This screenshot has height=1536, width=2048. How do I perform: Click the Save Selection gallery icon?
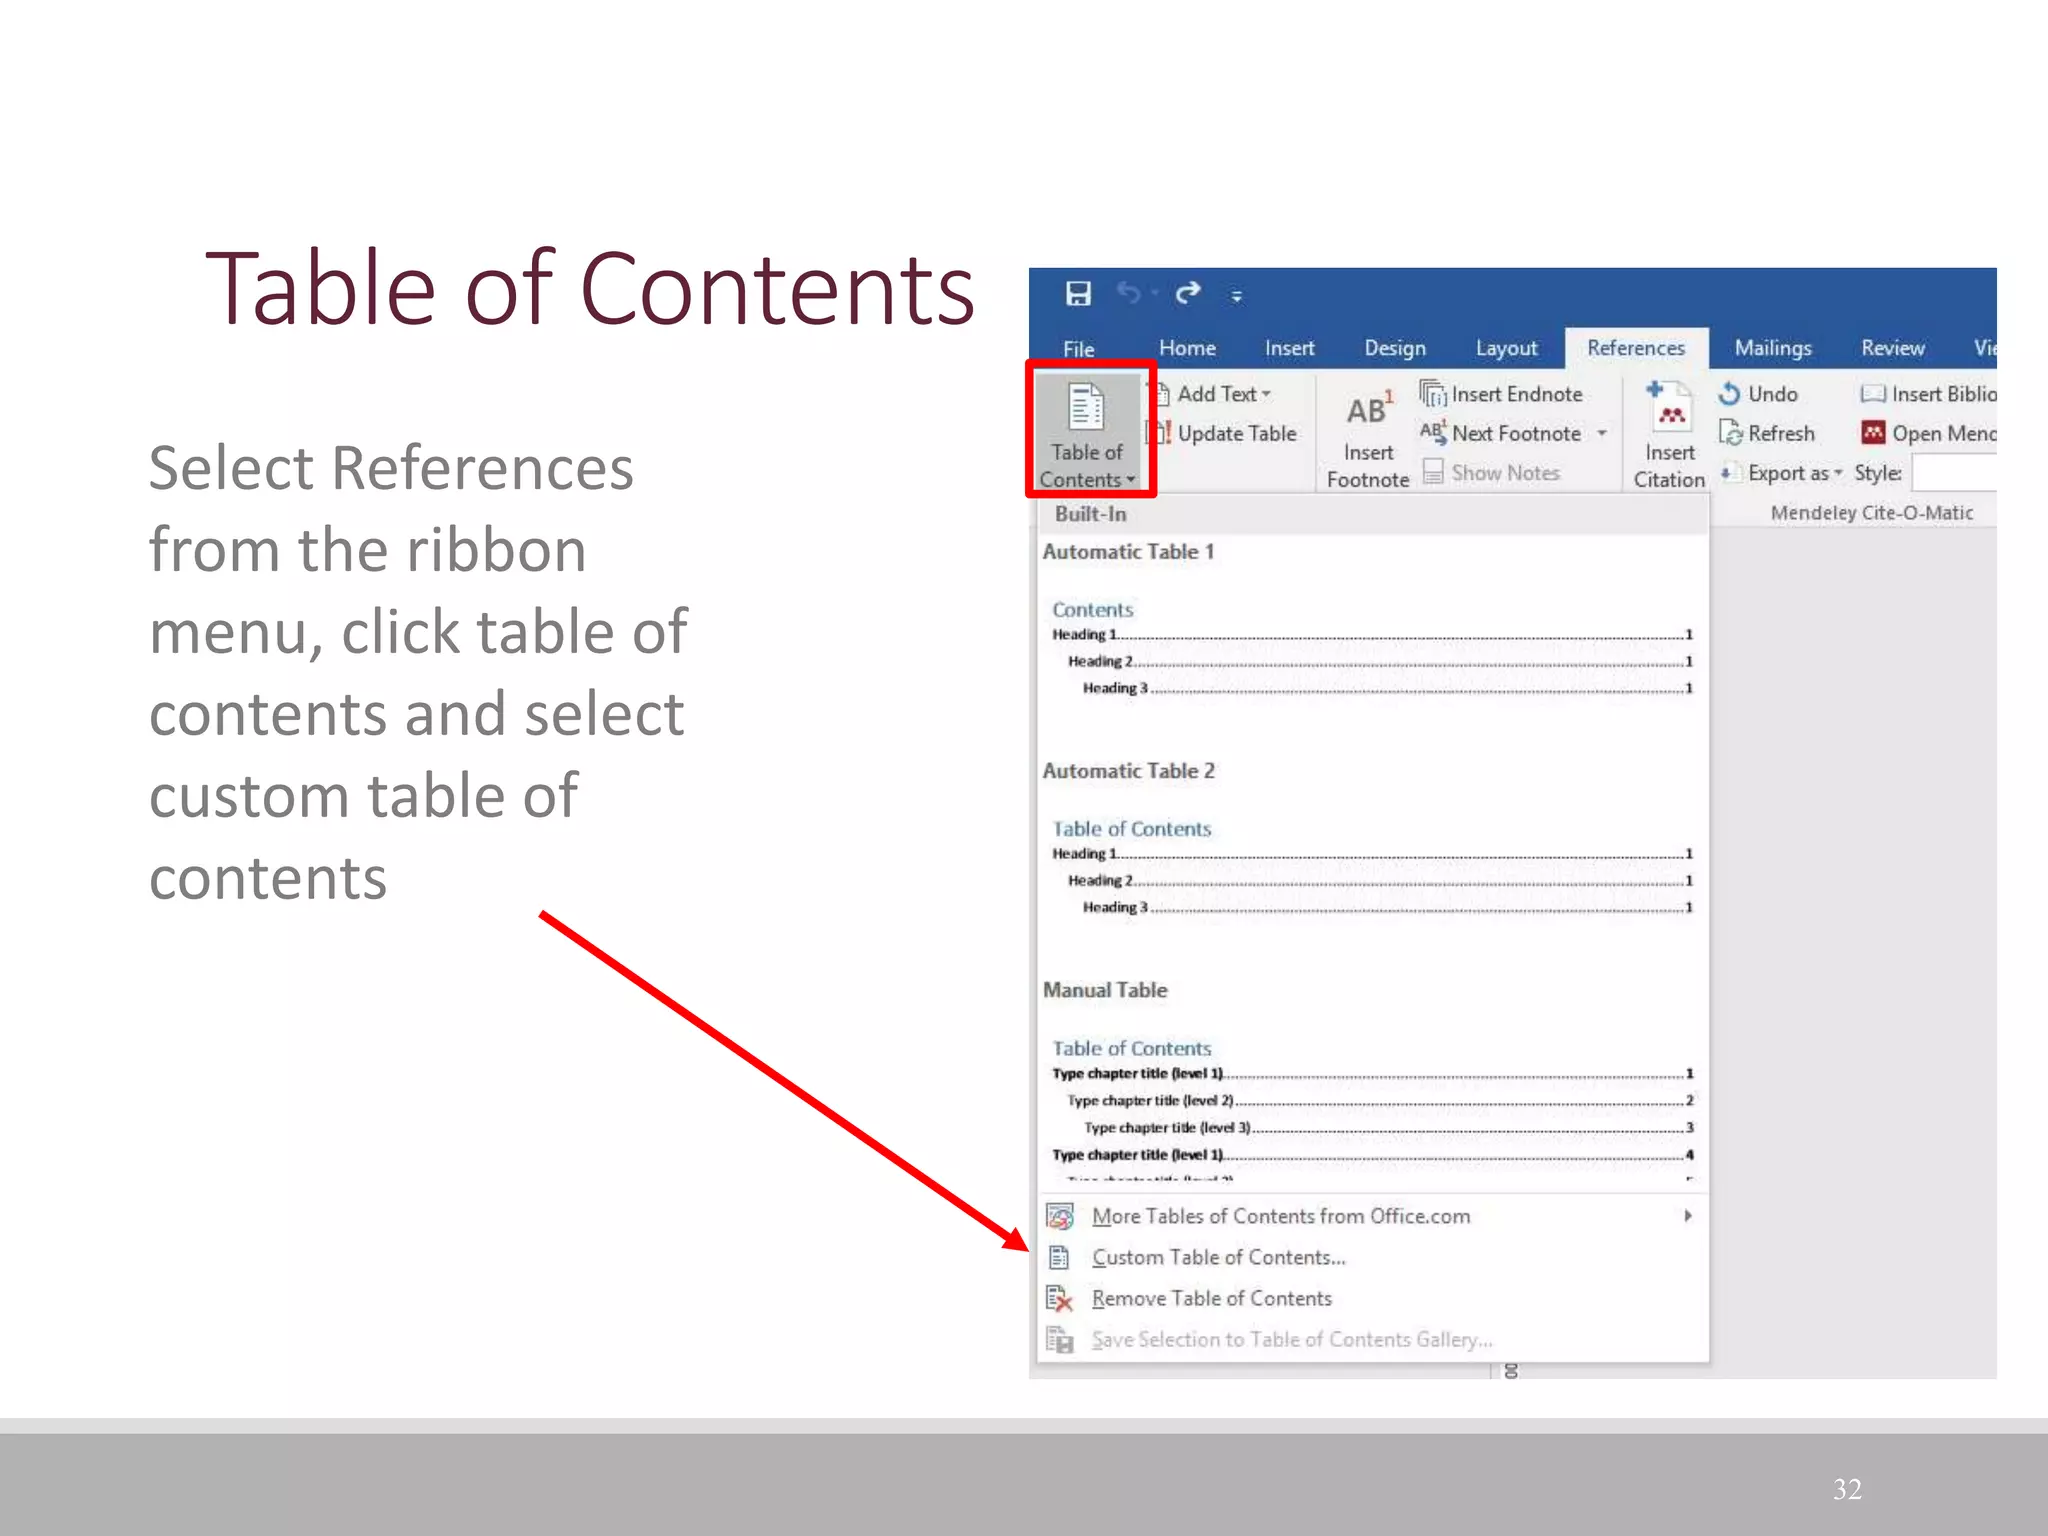click(x=1059, y=1339)
